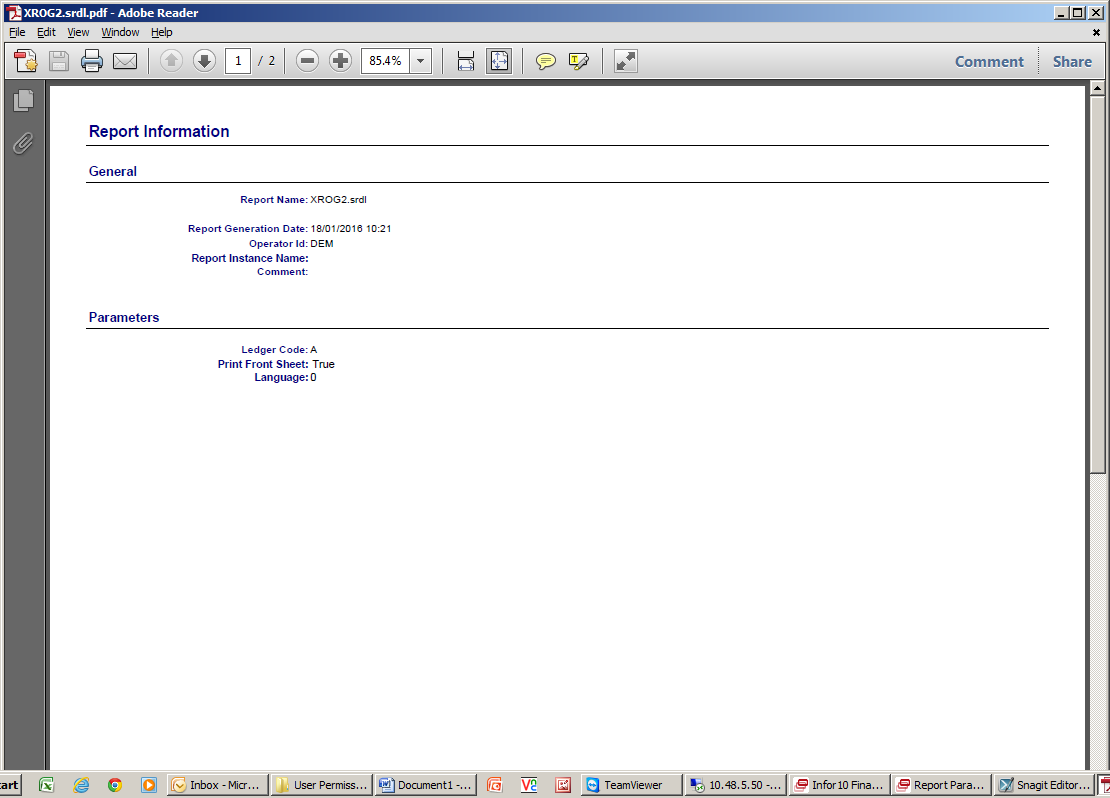The height and width of the screenshot is (798, 1110).
Task: Open the Help menu
Action: point(161,32)
